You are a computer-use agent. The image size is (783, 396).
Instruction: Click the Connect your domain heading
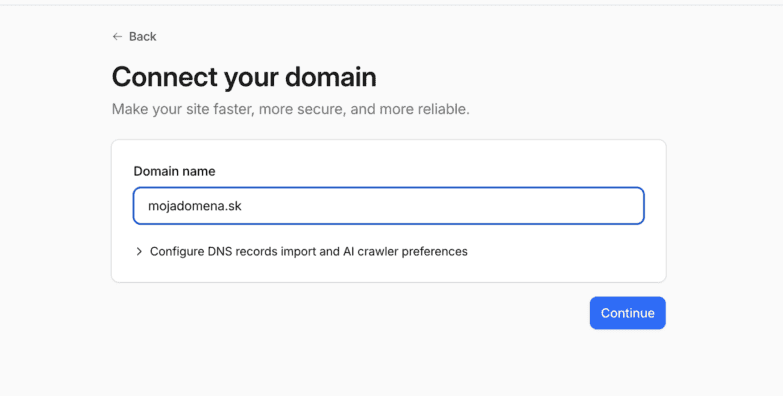tap(244, 77)
